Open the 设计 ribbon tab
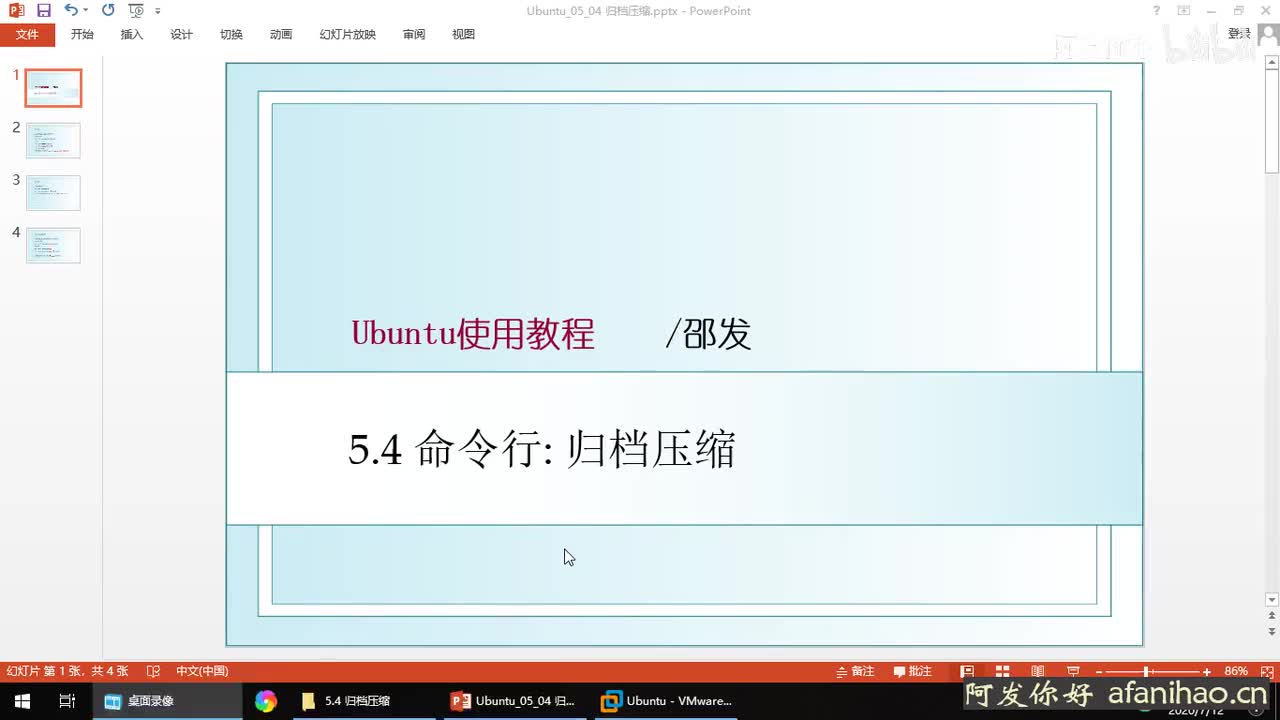Viewport: 1280px width, 720px height. 182,34
